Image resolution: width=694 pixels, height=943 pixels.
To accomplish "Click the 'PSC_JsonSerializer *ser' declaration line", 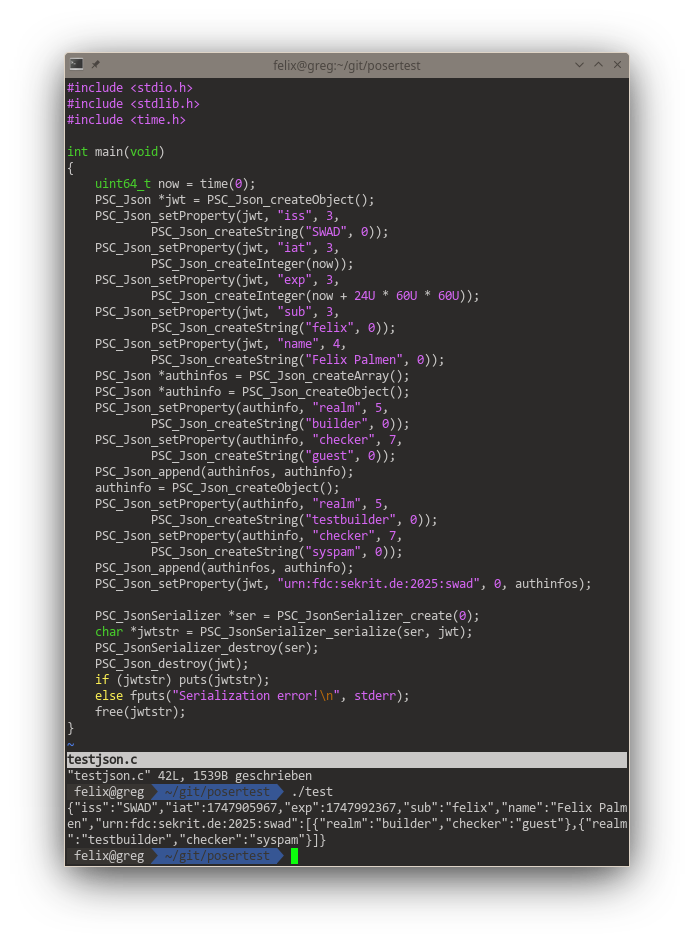I will [x=287, y=616].
